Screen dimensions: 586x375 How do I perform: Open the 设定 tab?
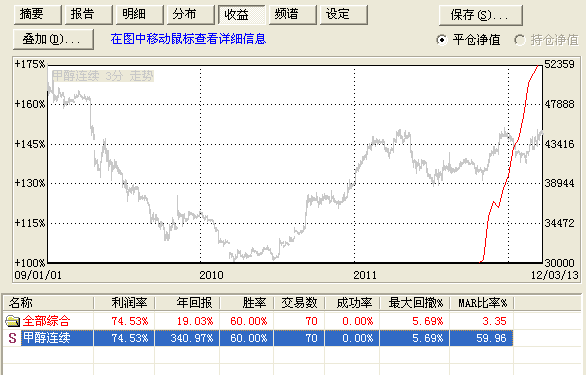pyautogui.click(x=344, y=15)
